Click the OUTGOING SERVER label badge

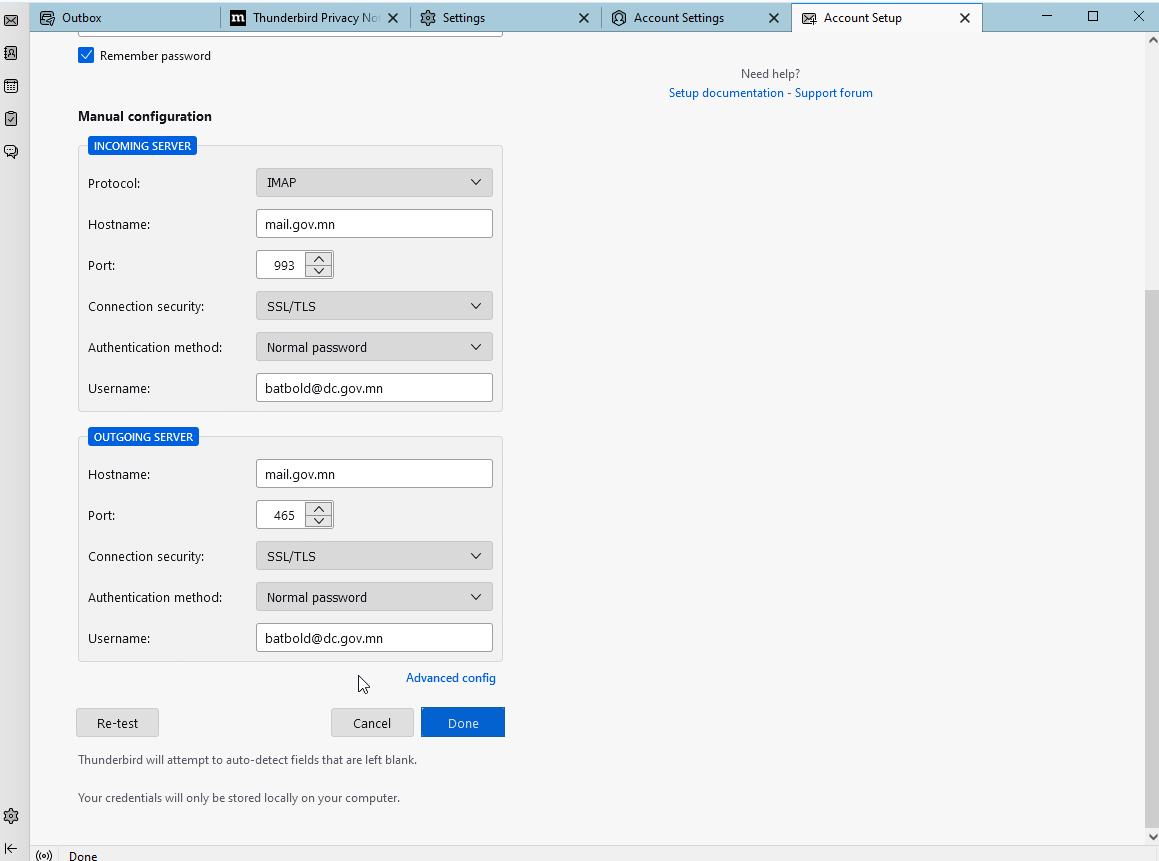143,437
